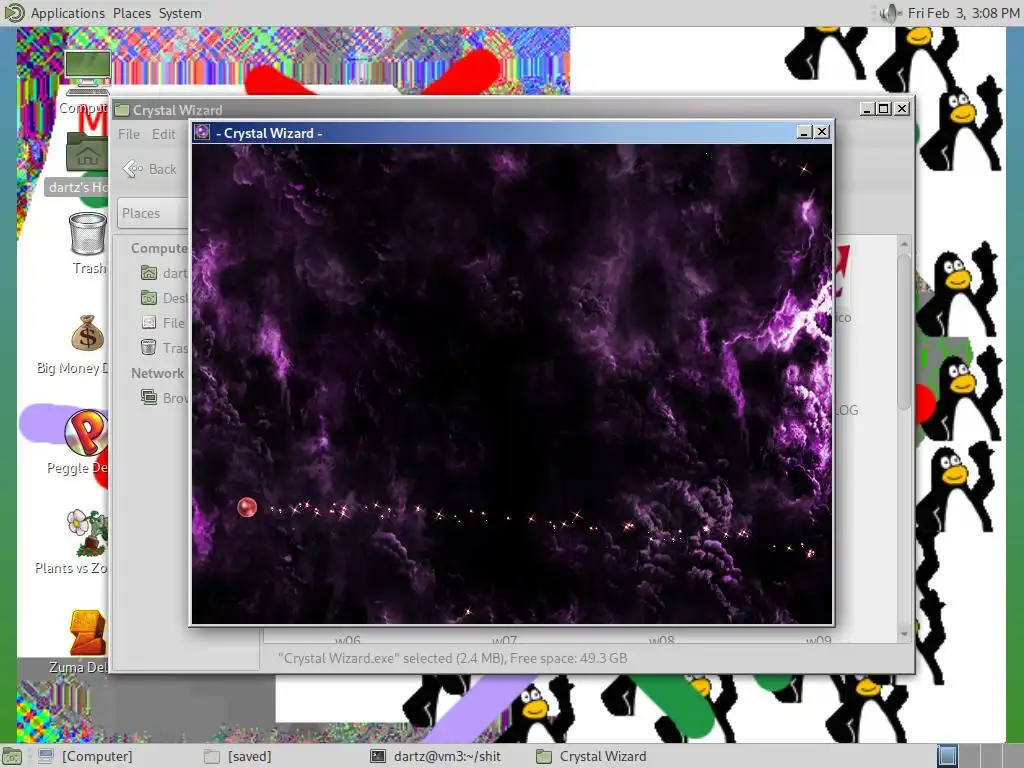This screenshot has height=768, width=1024.
Task: Open the Edit menu in the file manager
Action: (163, 134)
